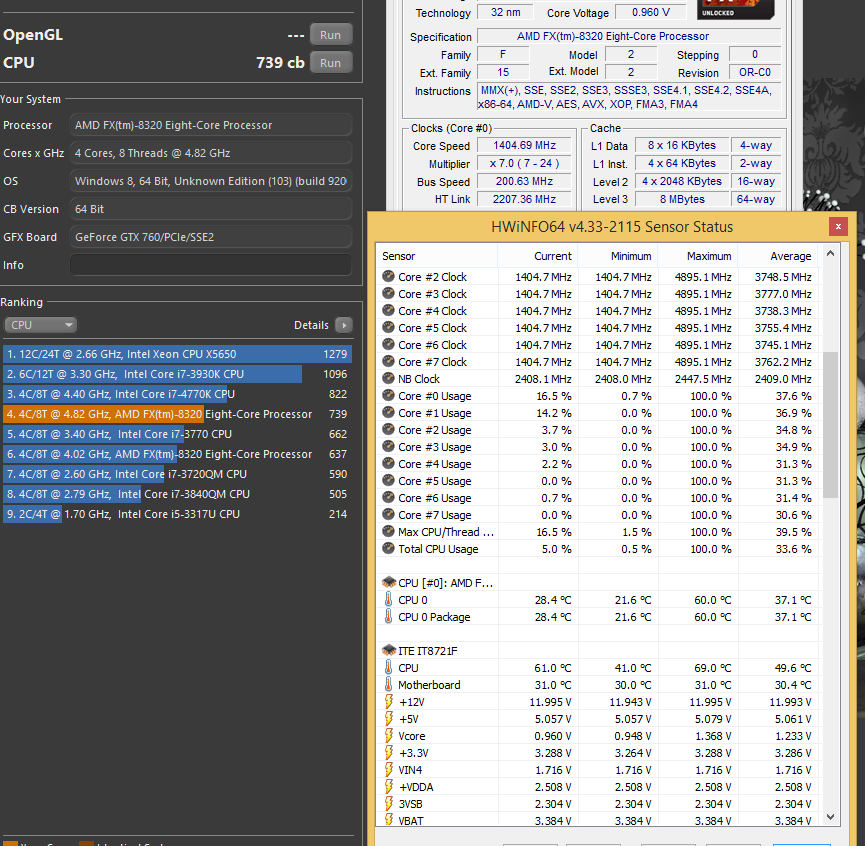865x846 pixels.
Task: Click the Core #6 Clock gauge icon
Action: point(388,345)
